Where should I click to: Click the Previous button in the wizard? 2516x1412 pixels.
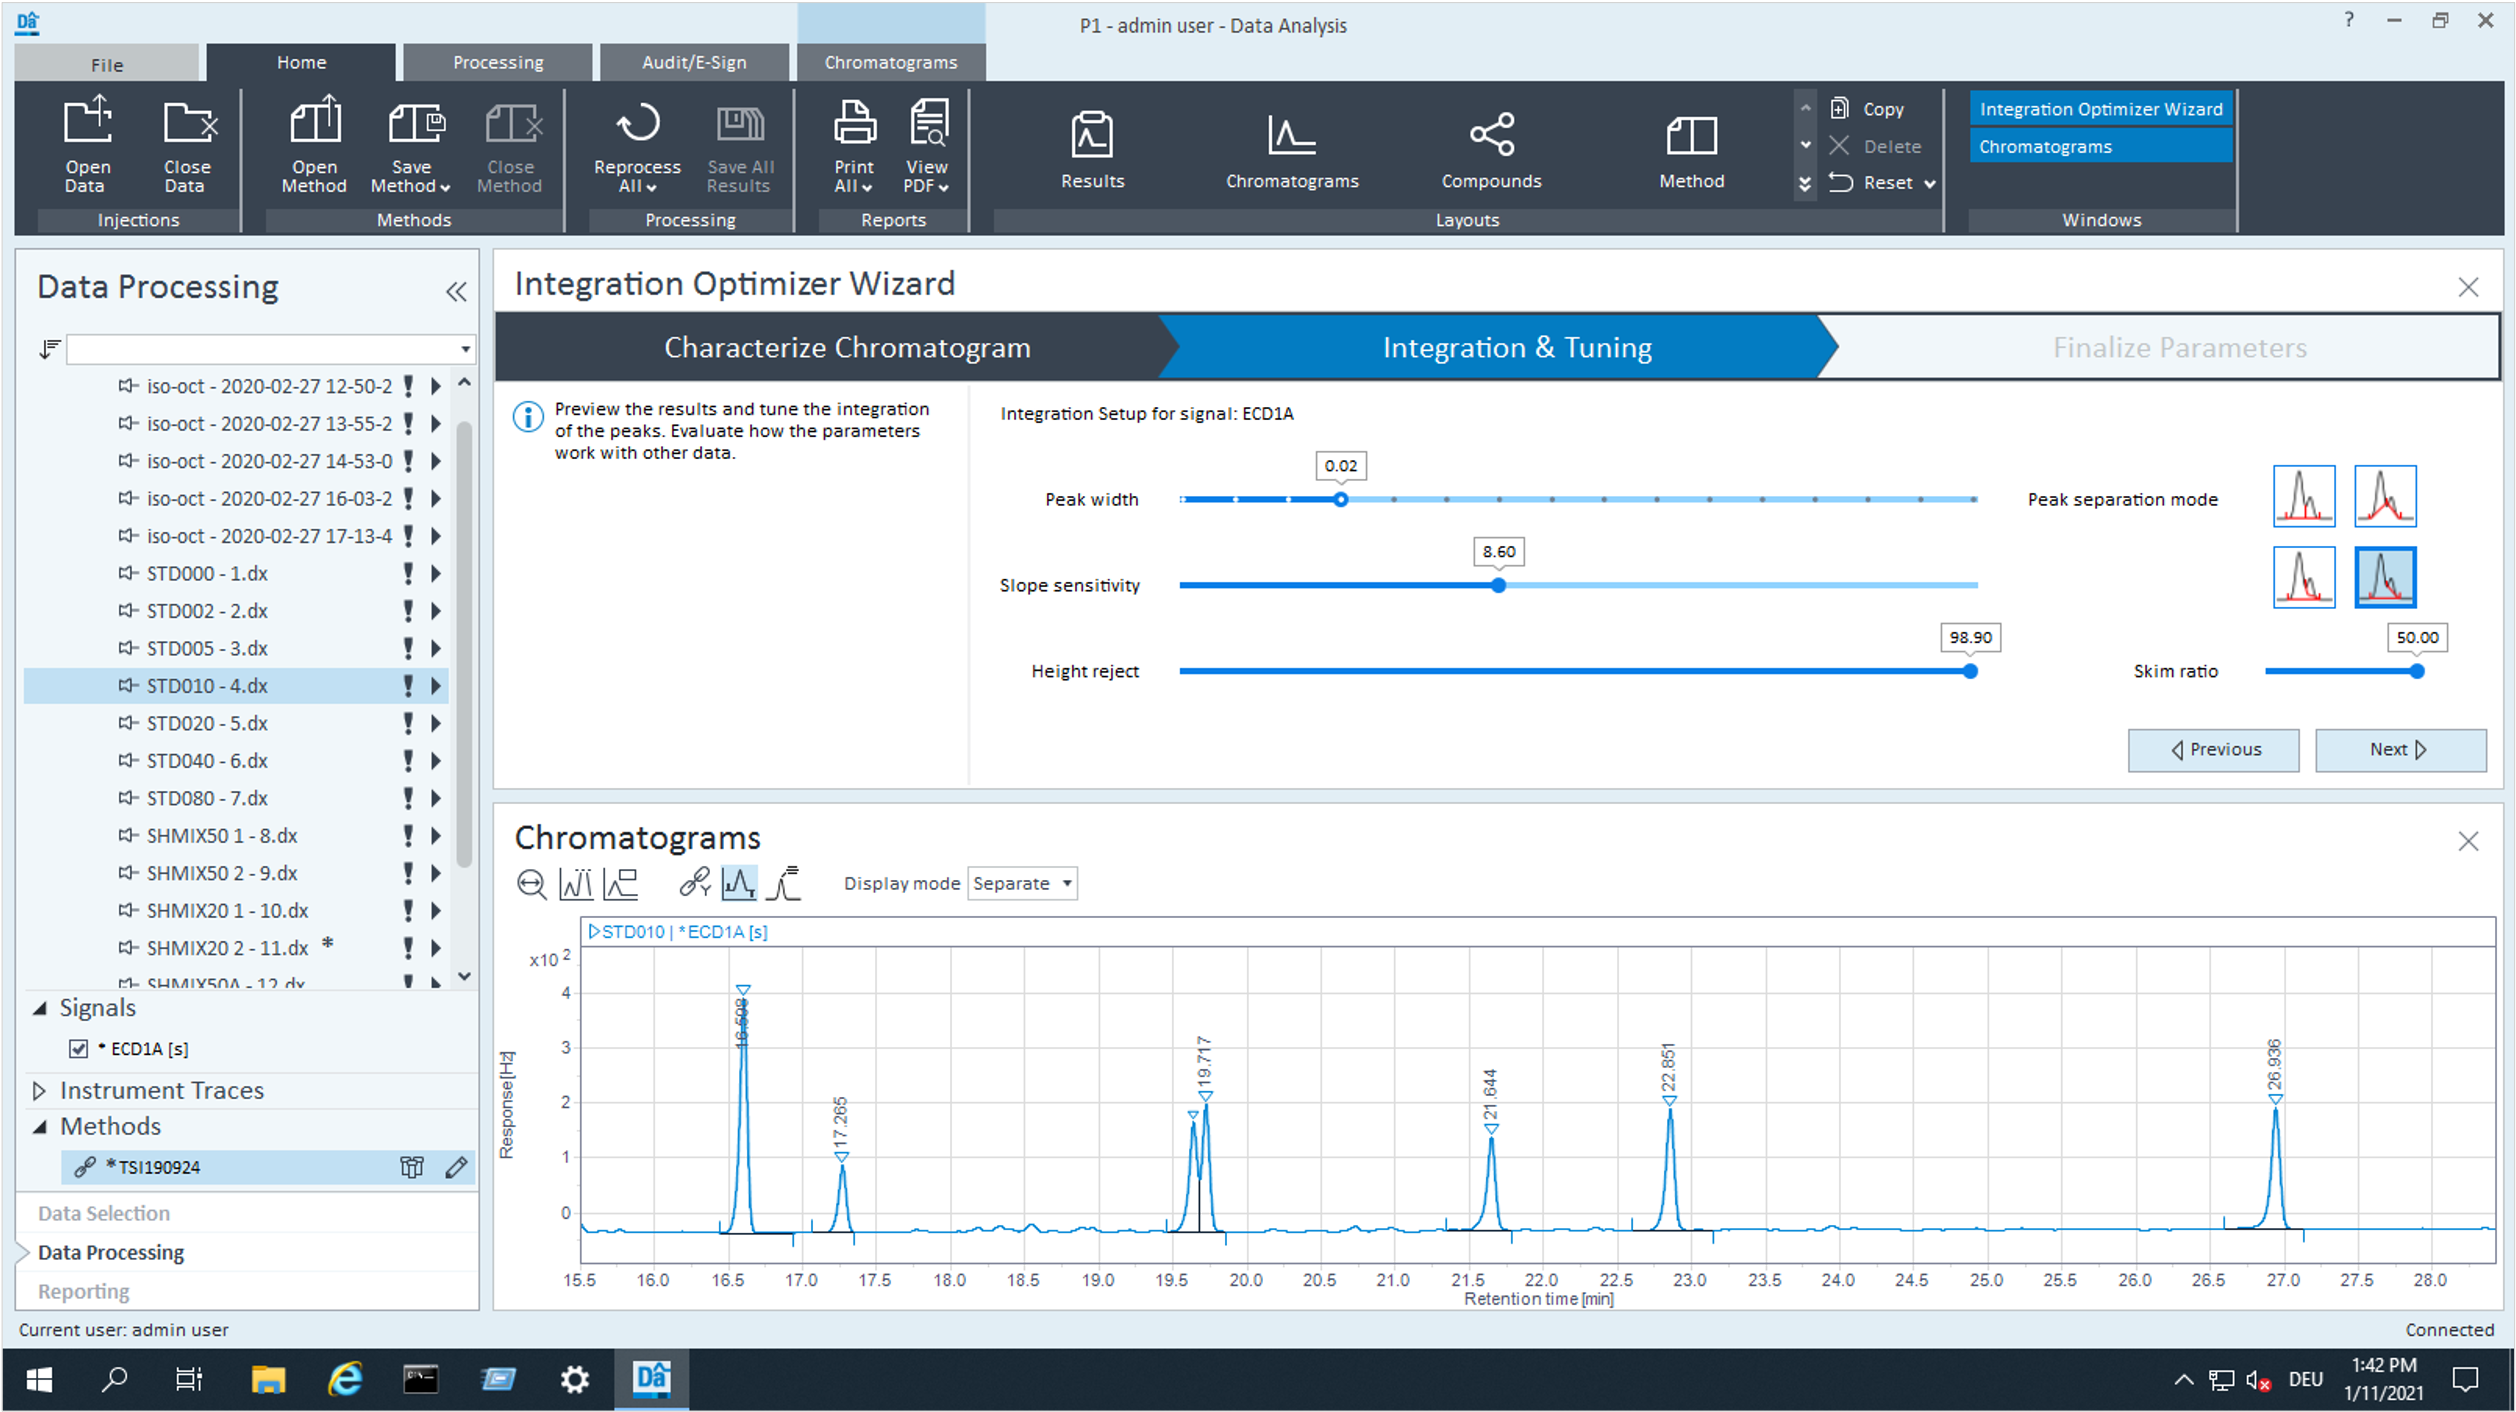[2213, 750]
